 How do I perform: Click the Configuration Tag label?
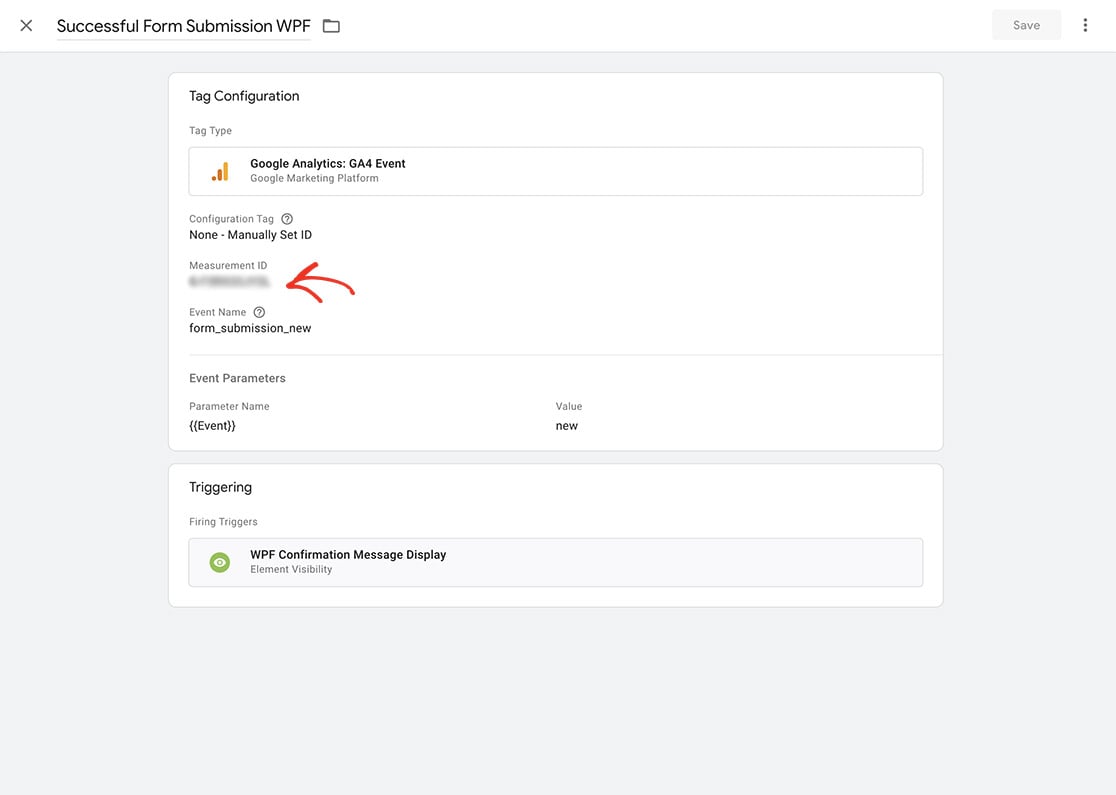(231, 219)
